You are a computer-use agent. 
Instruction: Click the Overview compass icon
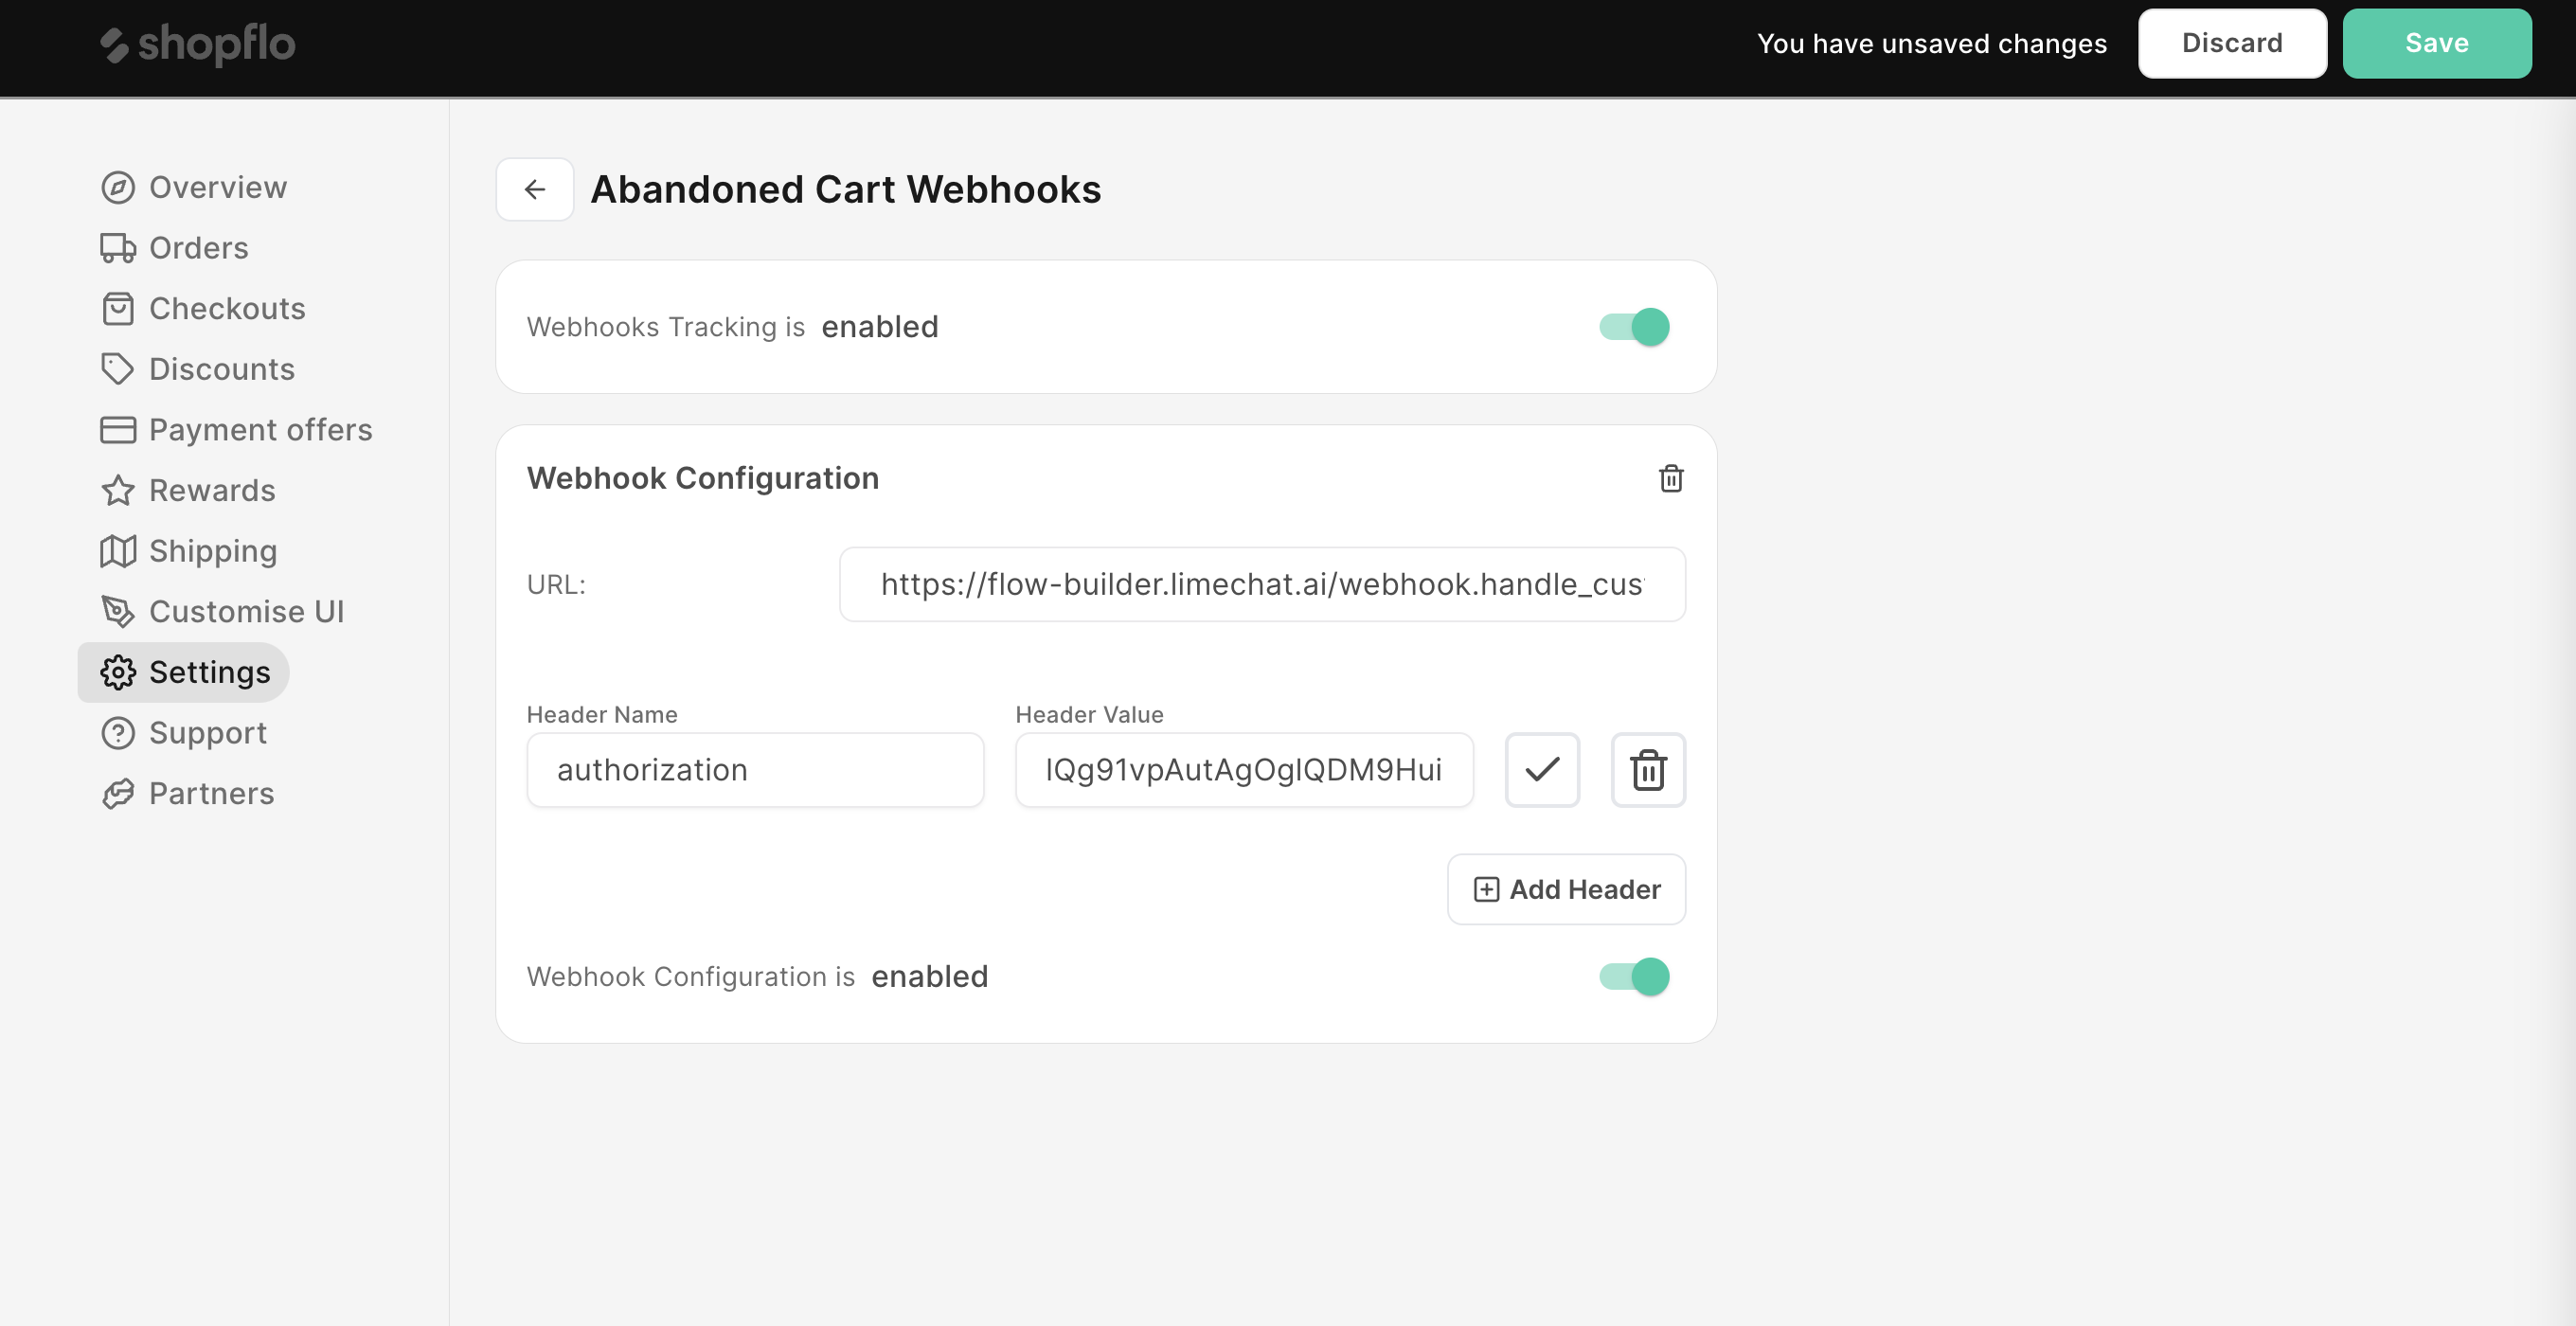click(118, 187)
